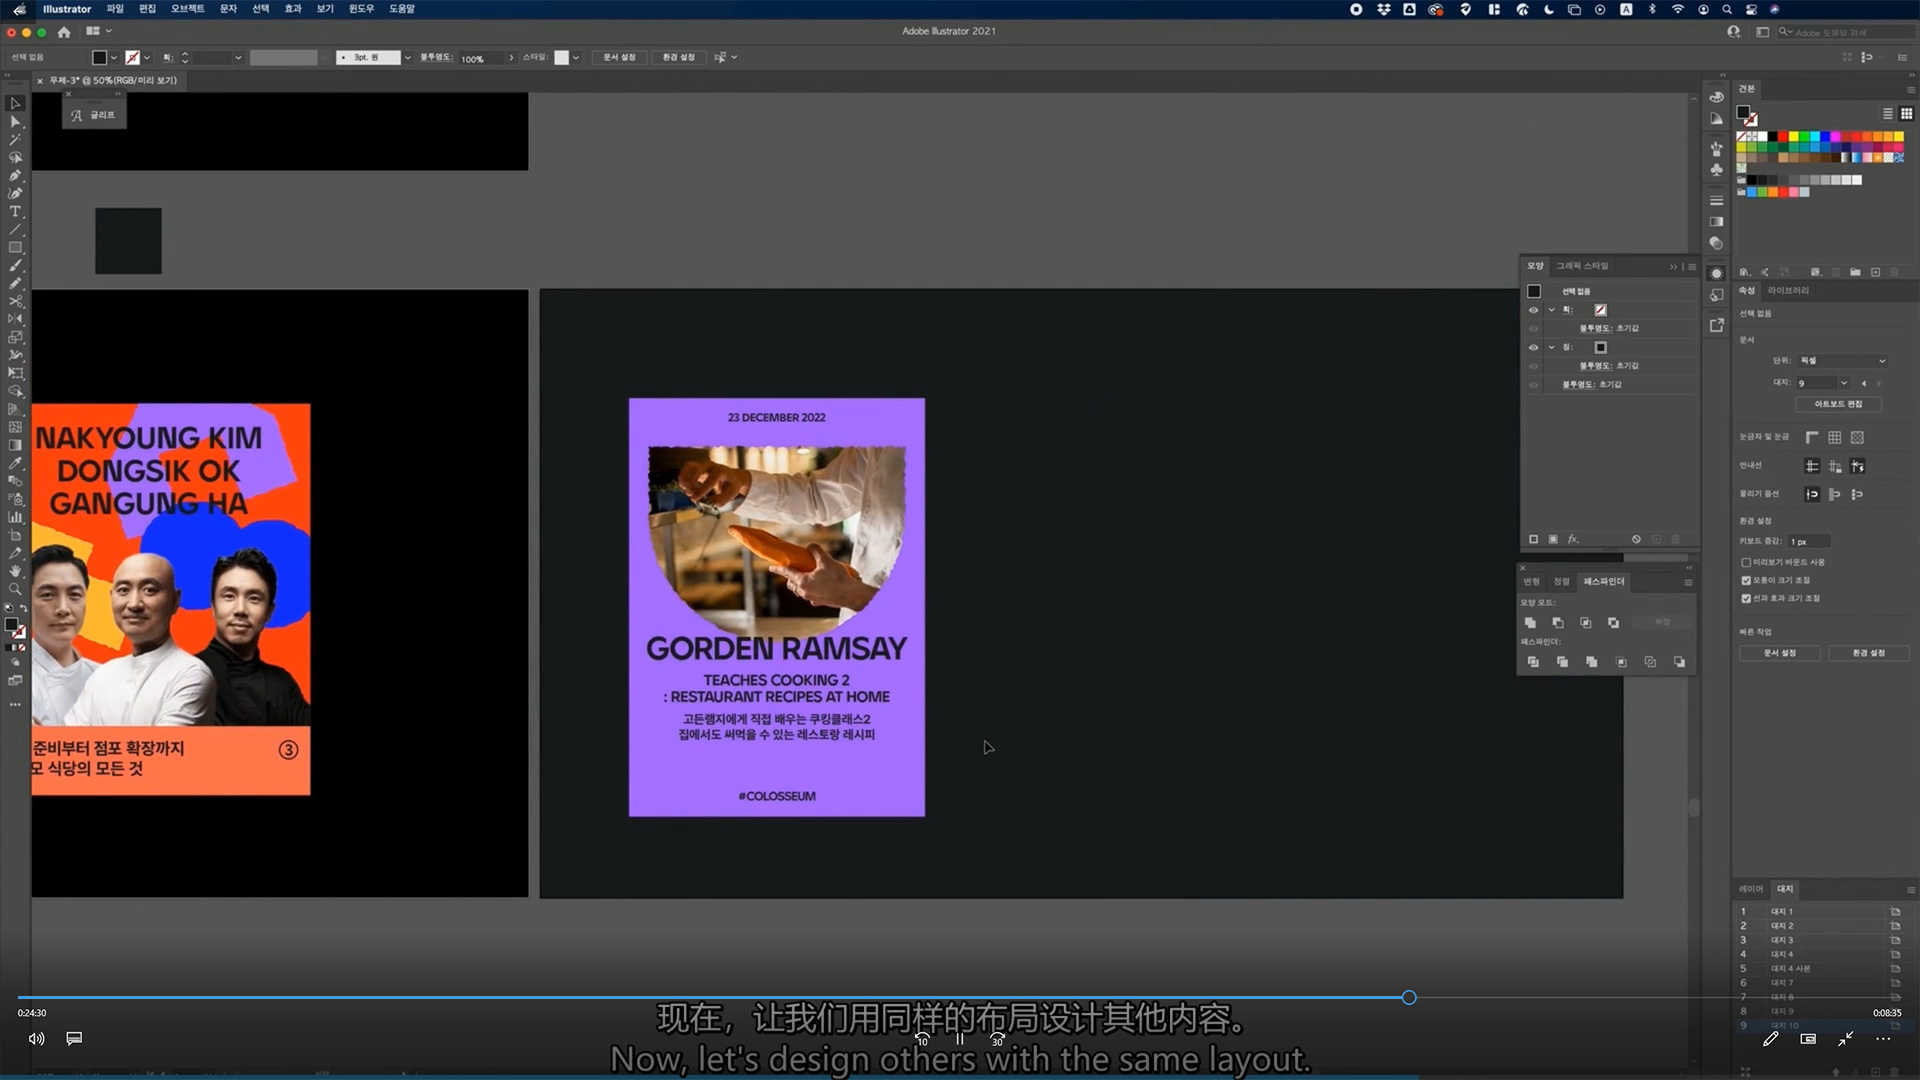The height and width of the screenshot is (1080, 1920).
Task: Collapse the 칠 fill row chevron in Appearance
Action: (x=1552, y=347)
